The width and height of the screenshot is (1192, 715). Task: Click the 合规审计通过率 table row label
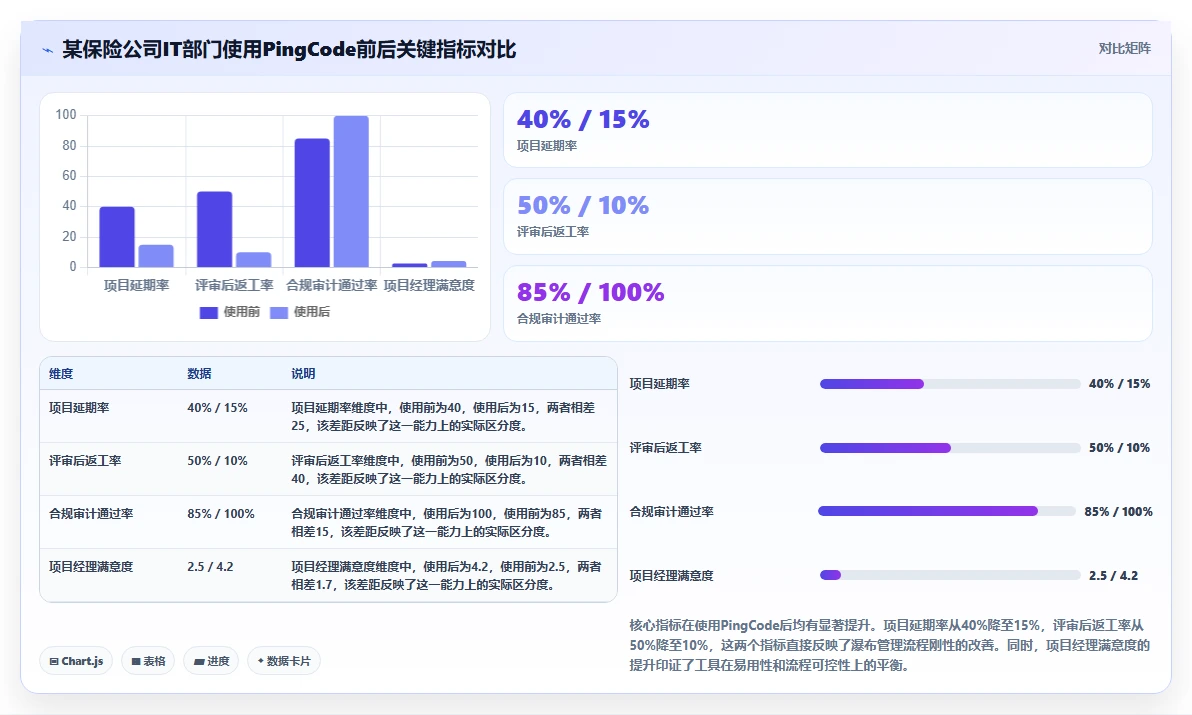click(x=91, y=514)
